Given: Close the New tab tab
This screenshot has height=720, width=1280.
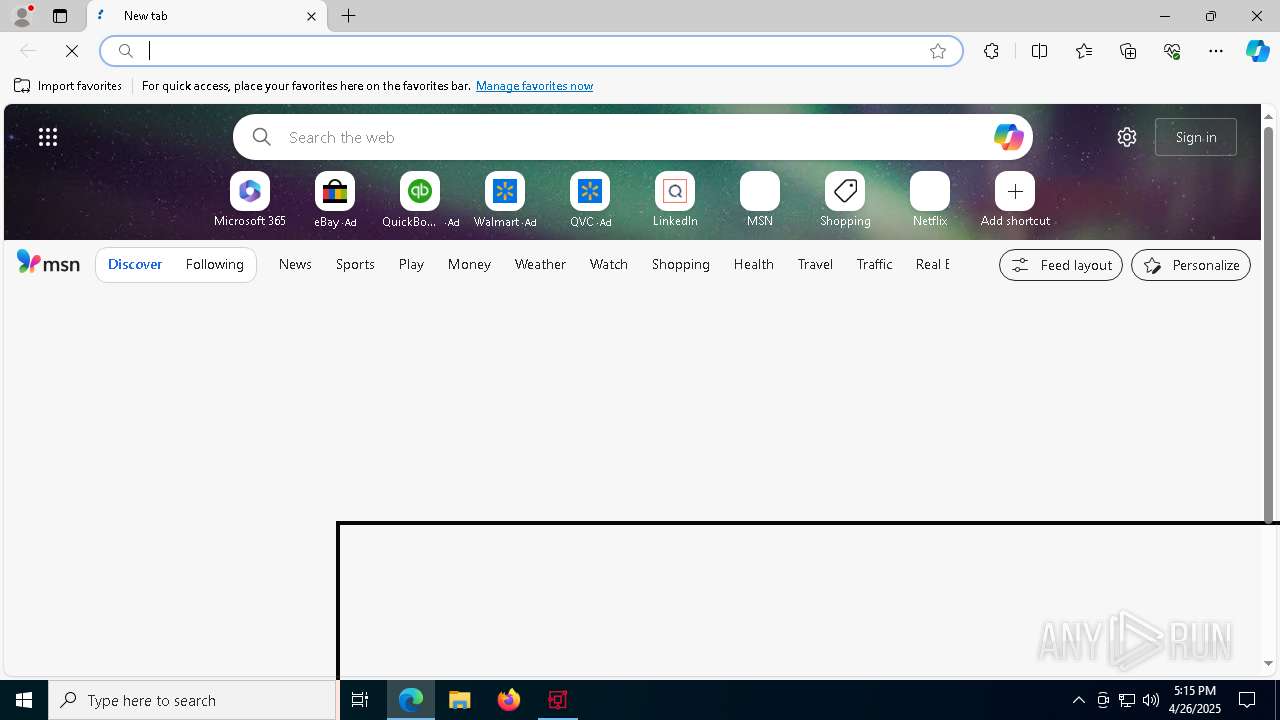Looking at the screenshot, I should tap(311, 16).
